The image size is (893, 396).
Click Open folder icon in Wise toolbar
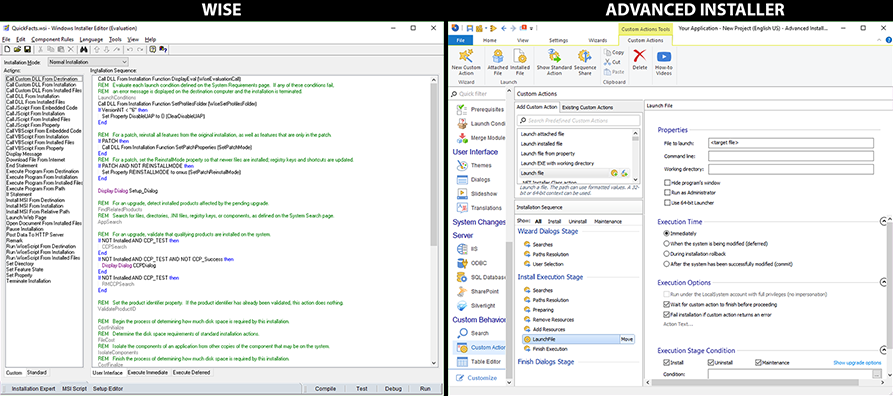tap(17, 50)
